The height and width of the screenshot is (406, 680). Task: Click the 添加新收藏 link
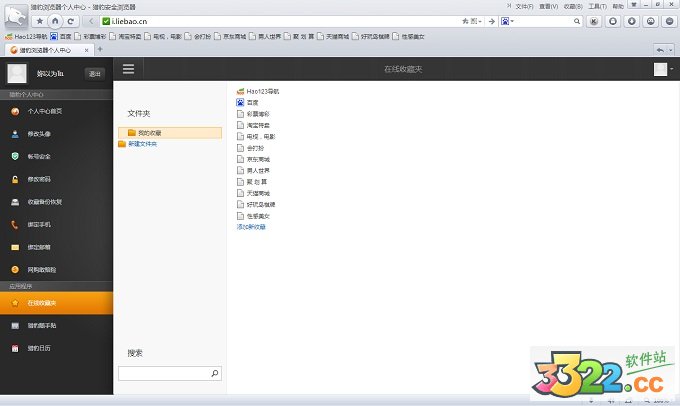[251, 227]
